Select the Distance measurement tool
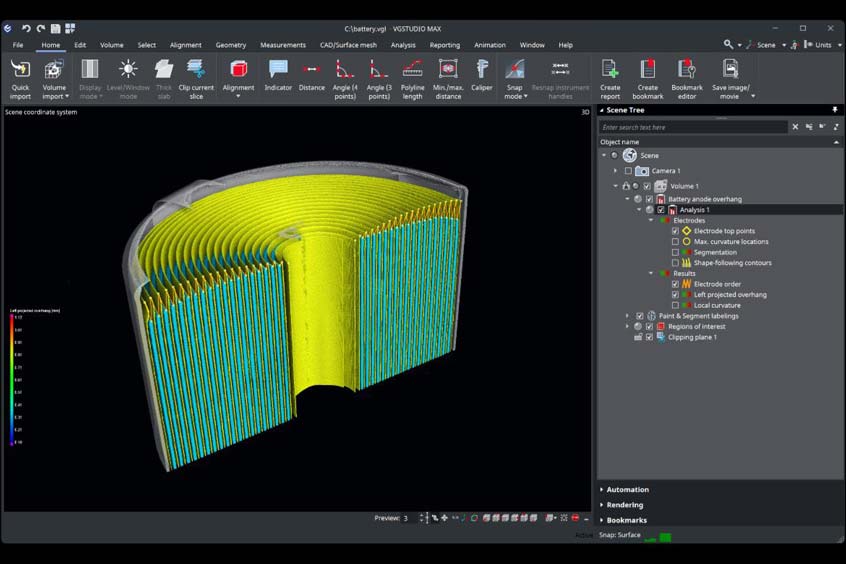This screenshot has height=564, width=846. pyautogui.click(x=312, y=70)
